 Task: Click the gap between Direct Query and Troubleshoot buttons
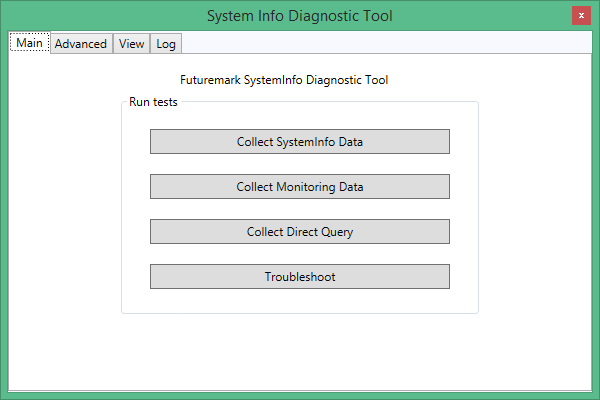point(300,254)
